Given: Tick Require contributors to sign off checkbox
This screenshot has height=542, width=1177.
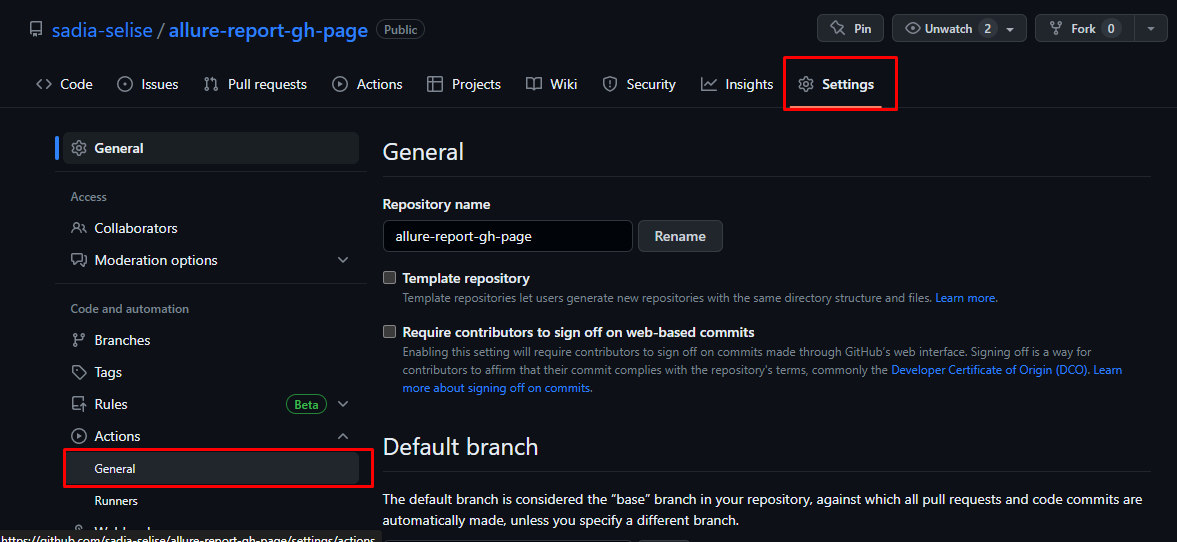Looking at the screenshot, I should pyautogui.click(x=390, y=331).
